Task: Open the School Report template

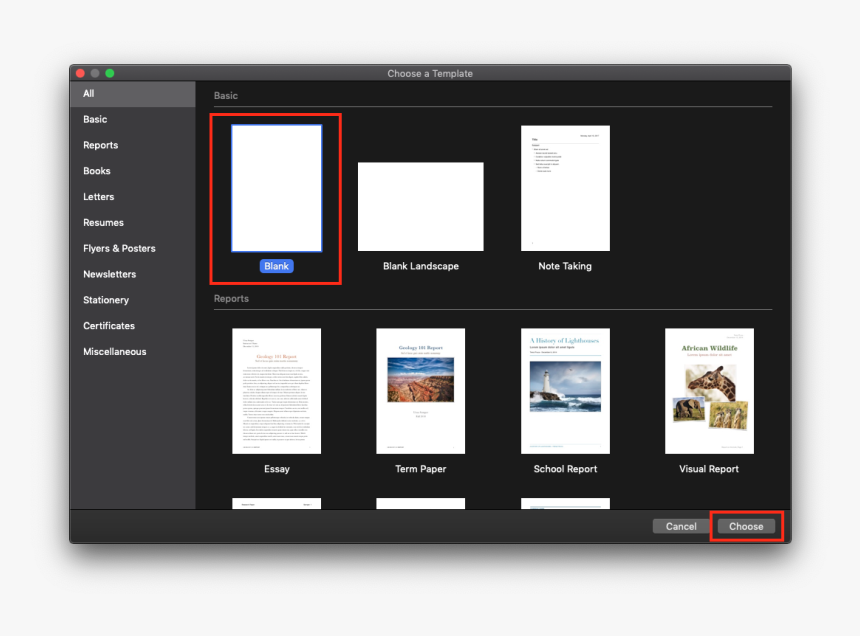Action: pyautogui.click(x=565, y=390)
